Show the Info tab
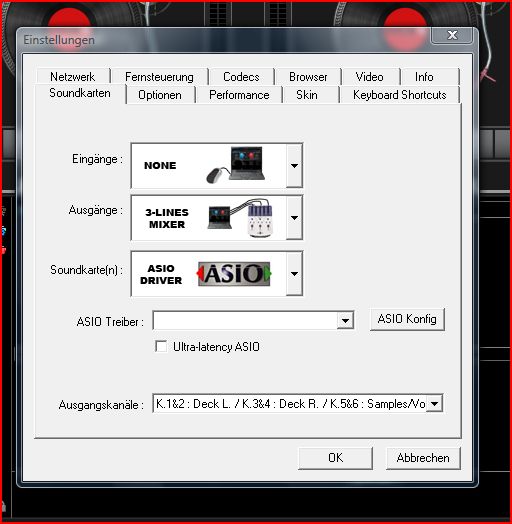Screen dimensions: 512x524 [x=424, y=77]
